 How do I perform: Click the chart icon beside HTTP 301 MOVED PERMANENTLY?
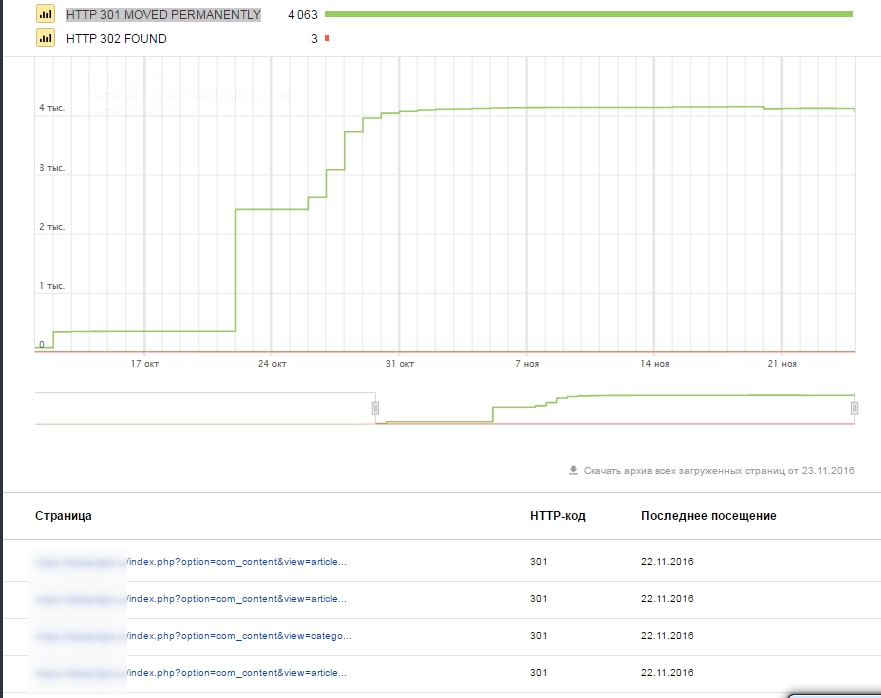[x=45, y=15]
